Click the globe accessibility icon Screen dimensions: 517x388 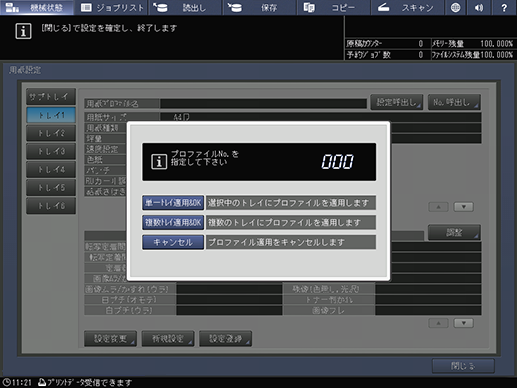click(x=455, y=7)
